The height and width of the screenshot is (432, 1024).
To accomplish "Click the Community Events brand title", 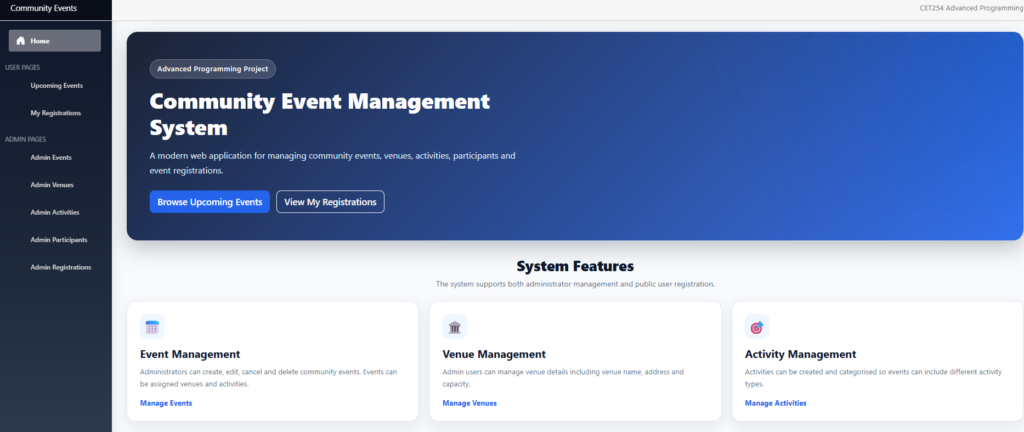I will (x=43, y=8).
